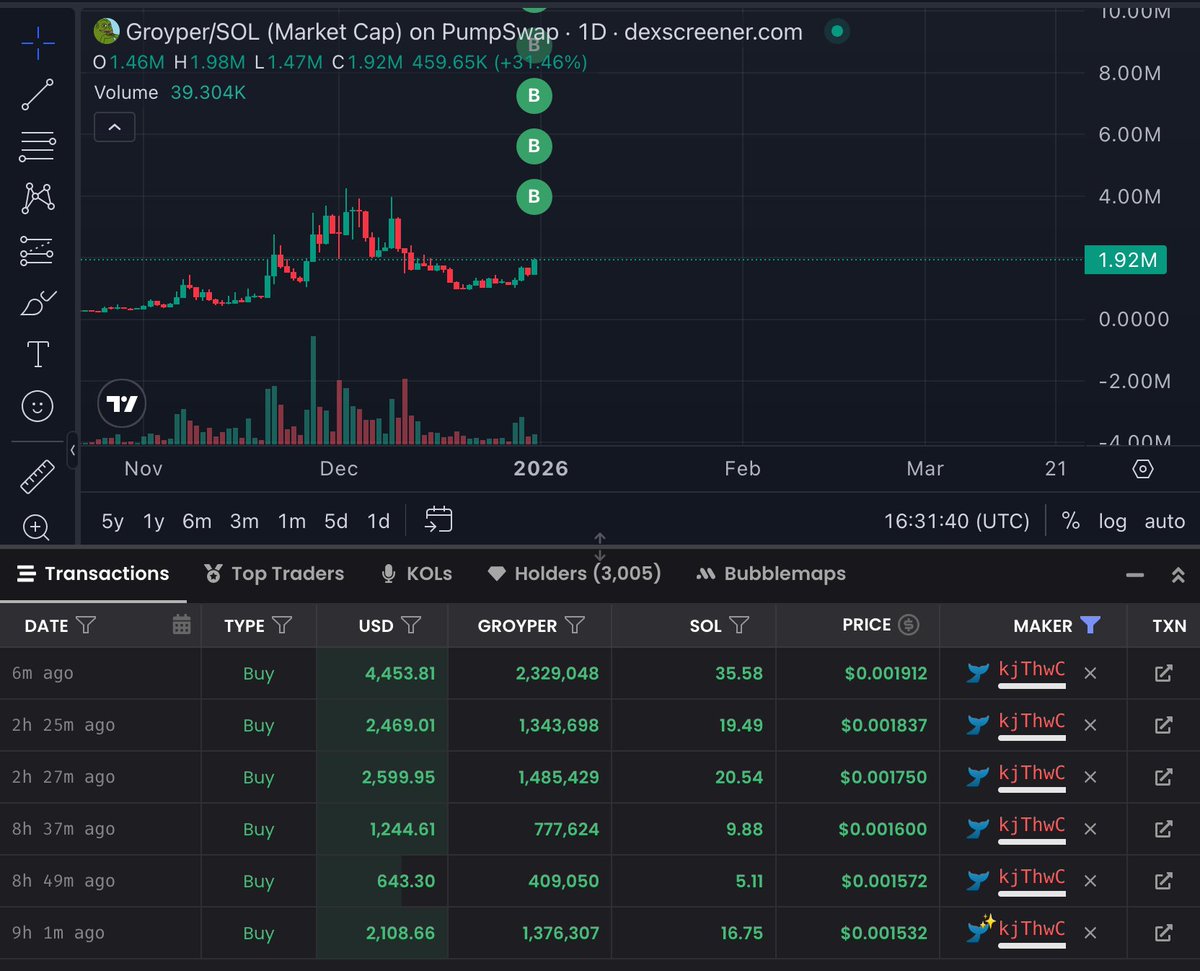
Task: Click the green market status indicator
Action: click(838, 32)
